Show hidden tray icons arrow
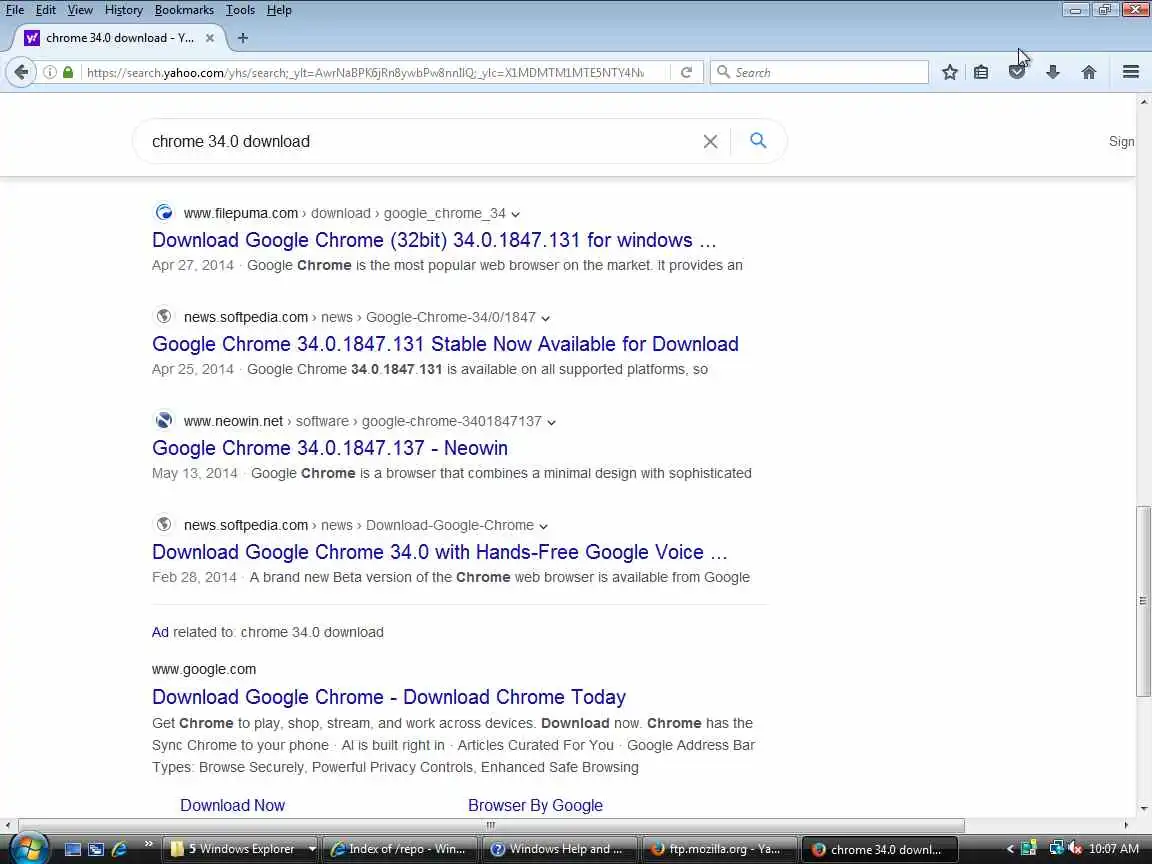Image resolution: width=1152 pixels, height=864 pixels. coord(1010,849)
